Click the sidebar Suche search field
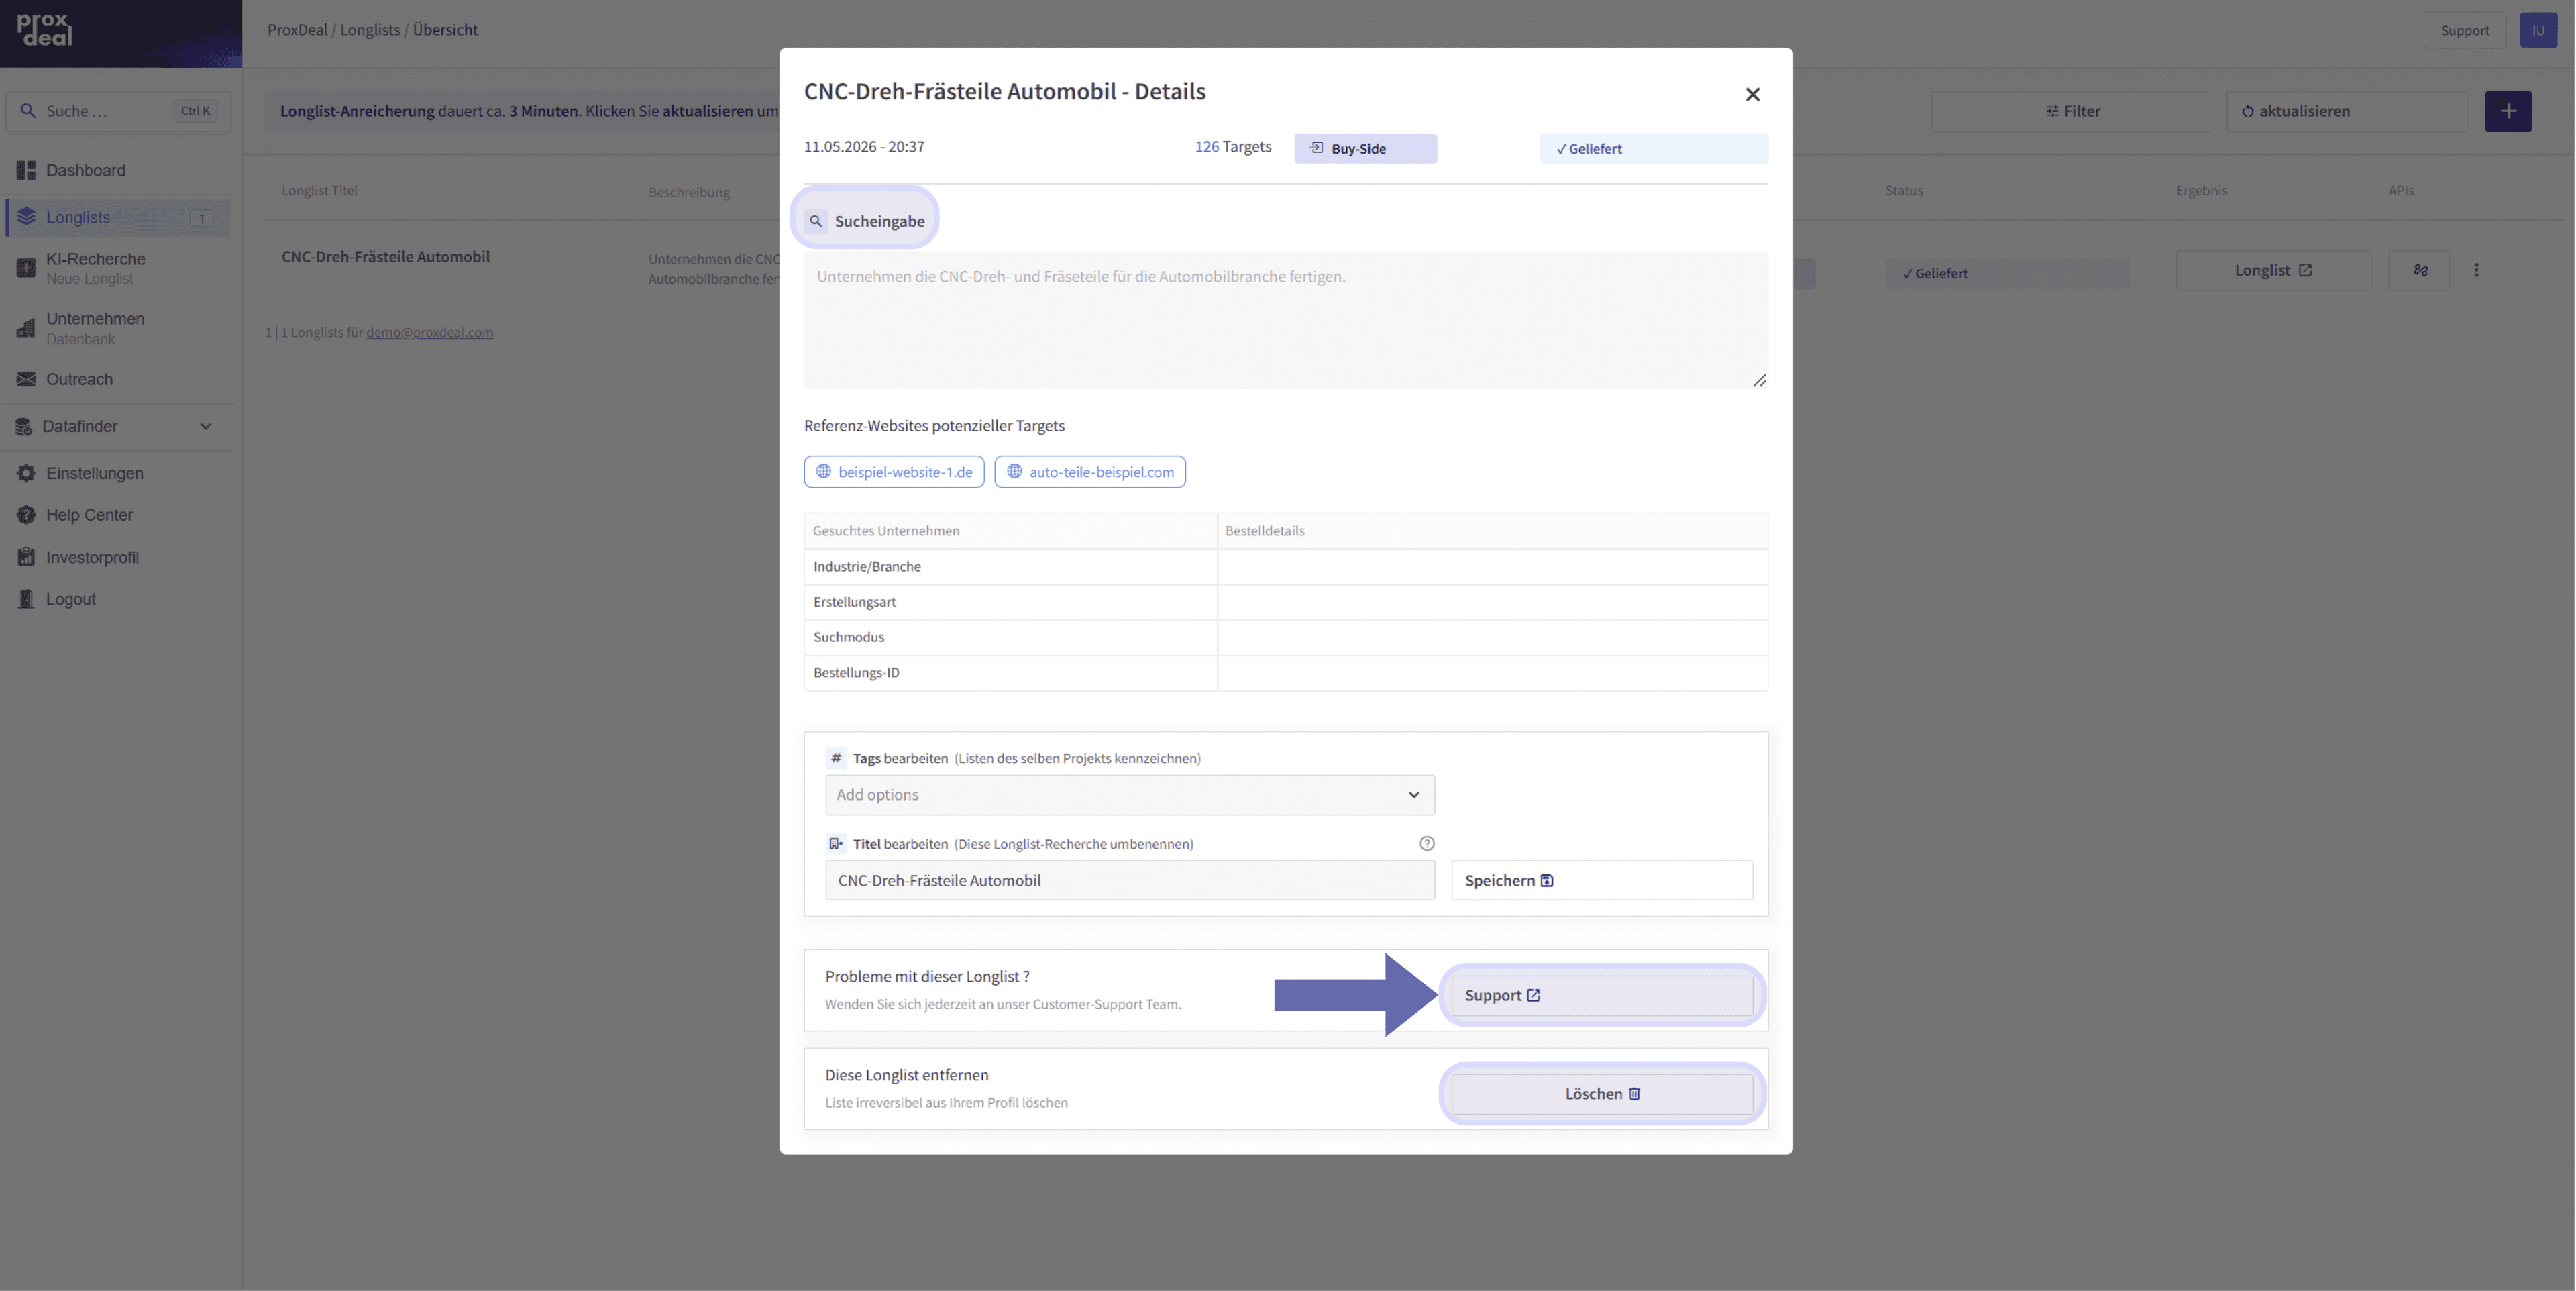The width and height of the screenshot is (2576, 1291). pos(118,111)
